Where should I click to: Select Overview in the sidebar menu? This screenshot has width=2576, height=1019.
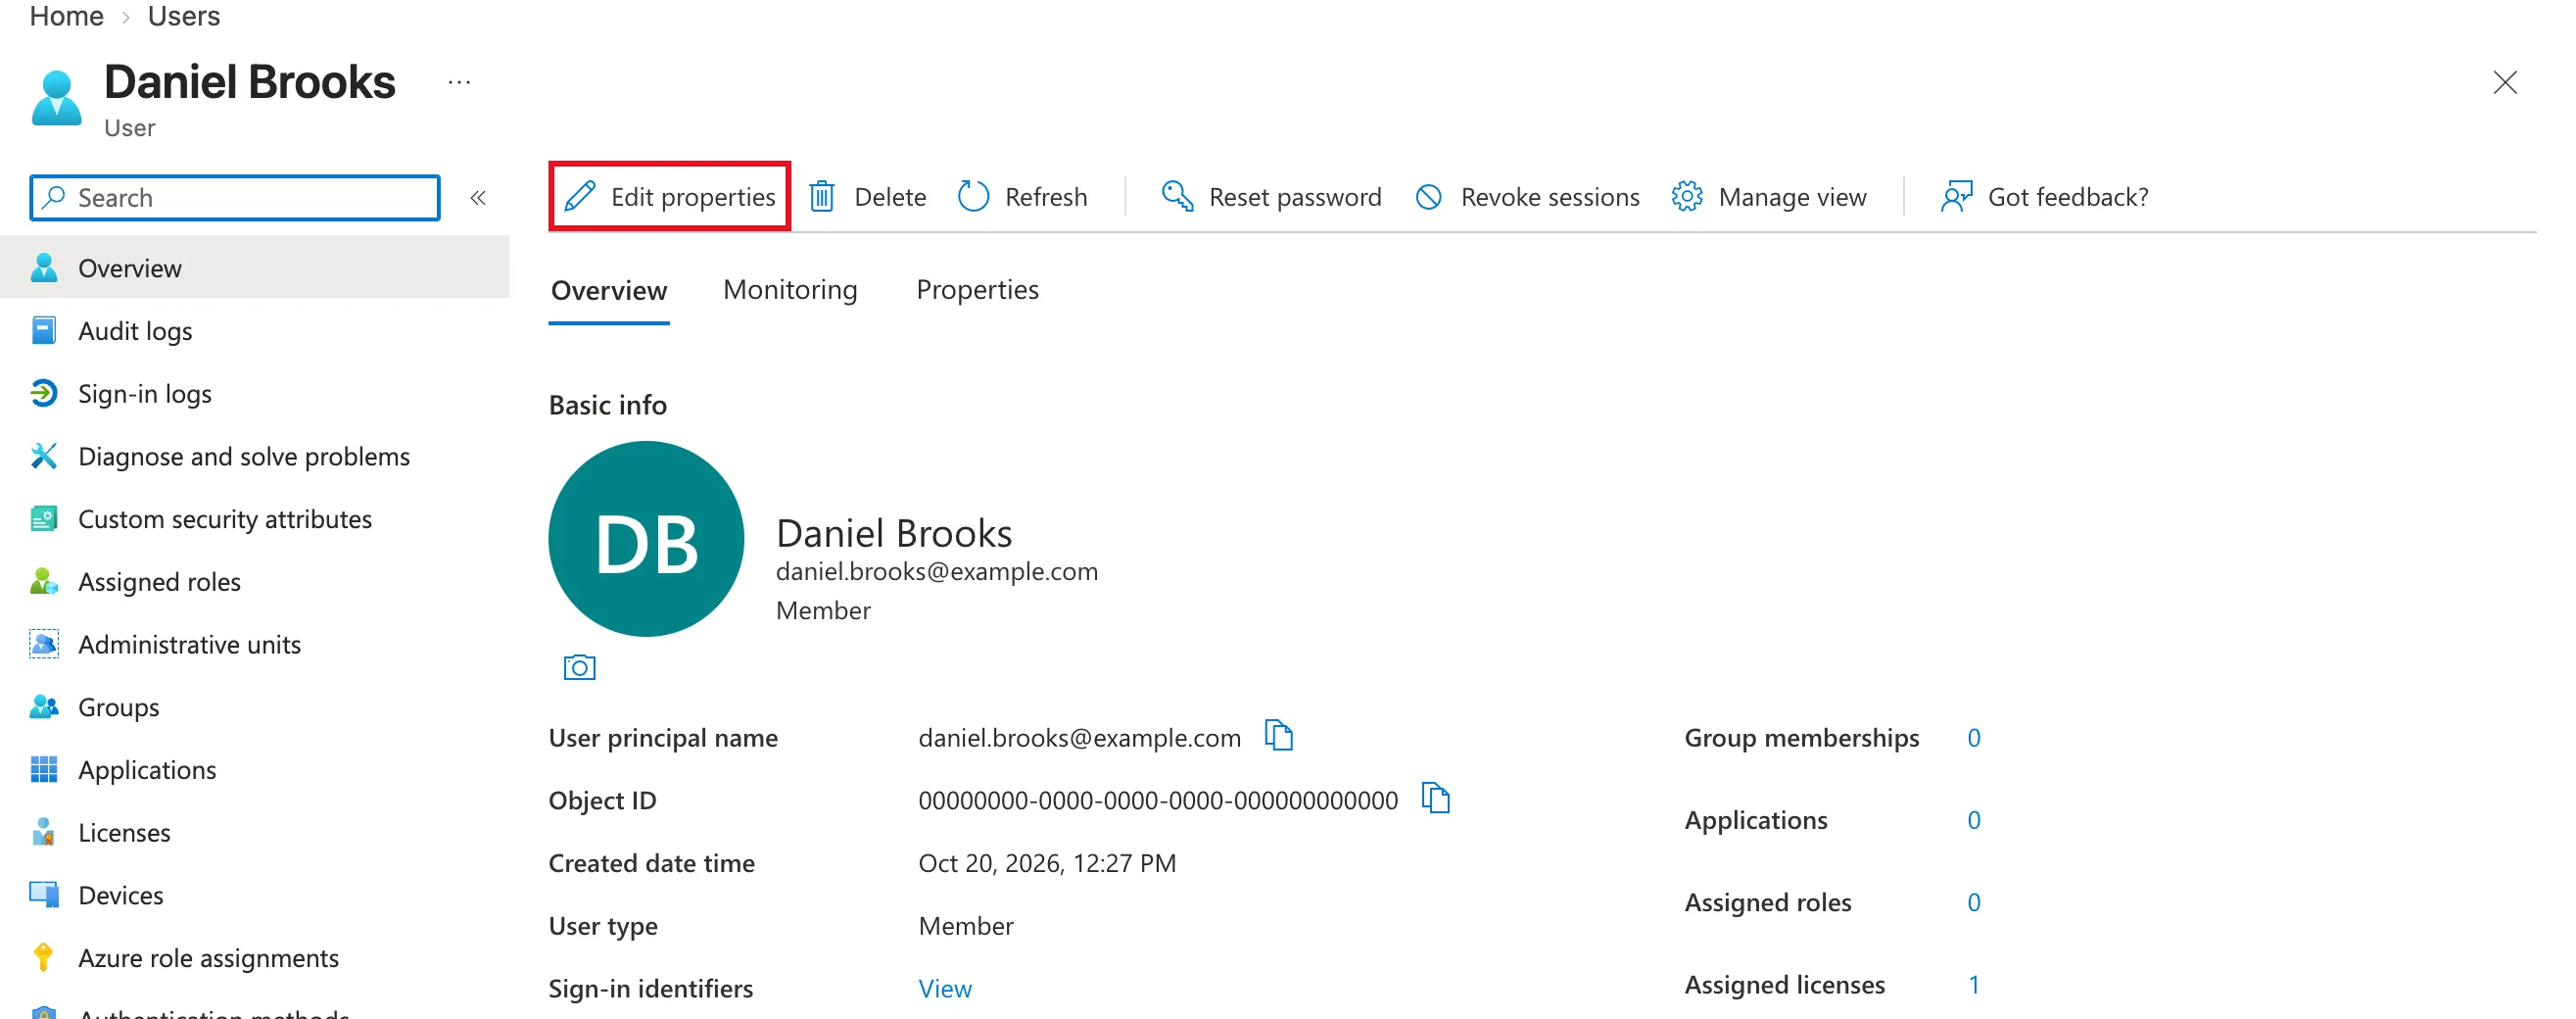255,268
